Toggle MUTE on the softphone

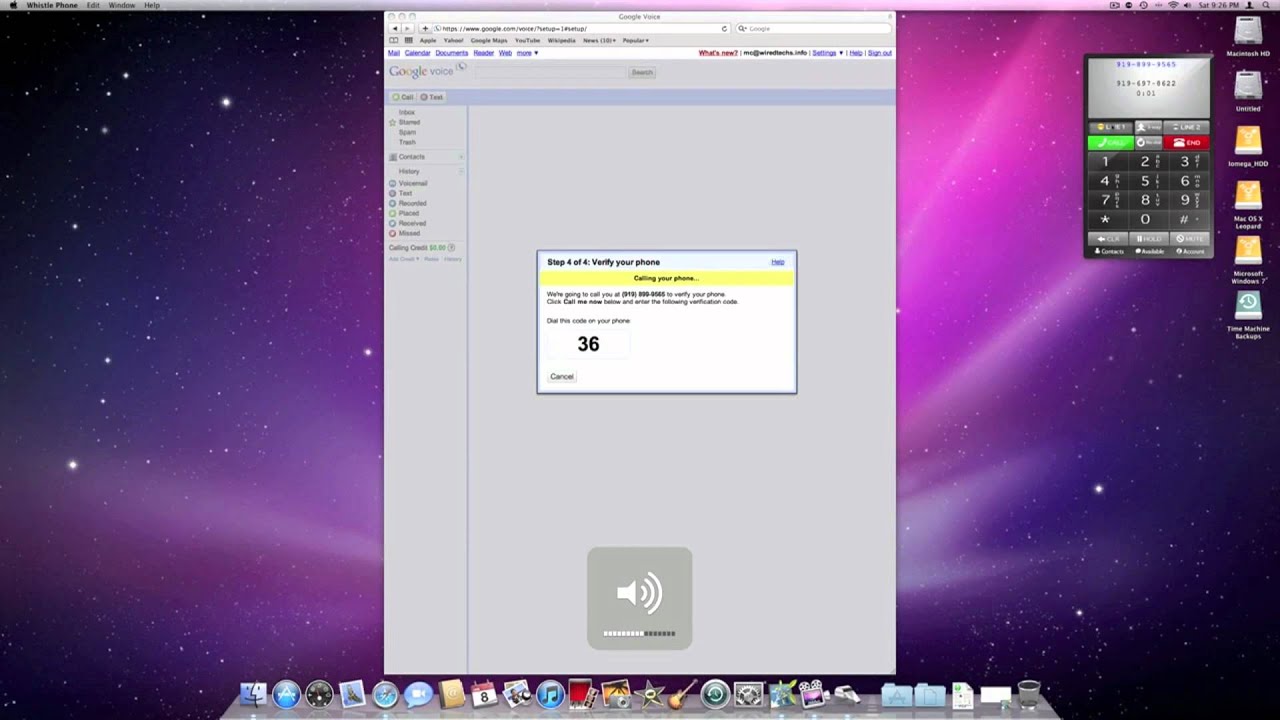coord(1189,239)
